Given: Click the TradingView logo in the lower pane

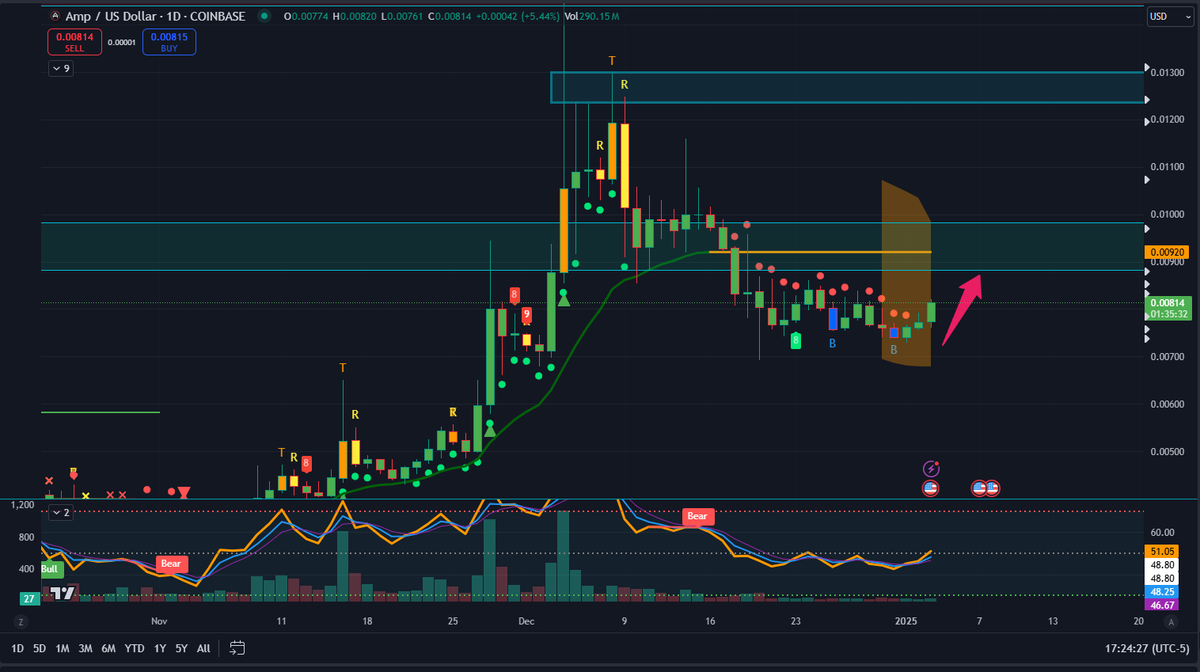Looking at the screenshot, I should click(x=63, y=593).
